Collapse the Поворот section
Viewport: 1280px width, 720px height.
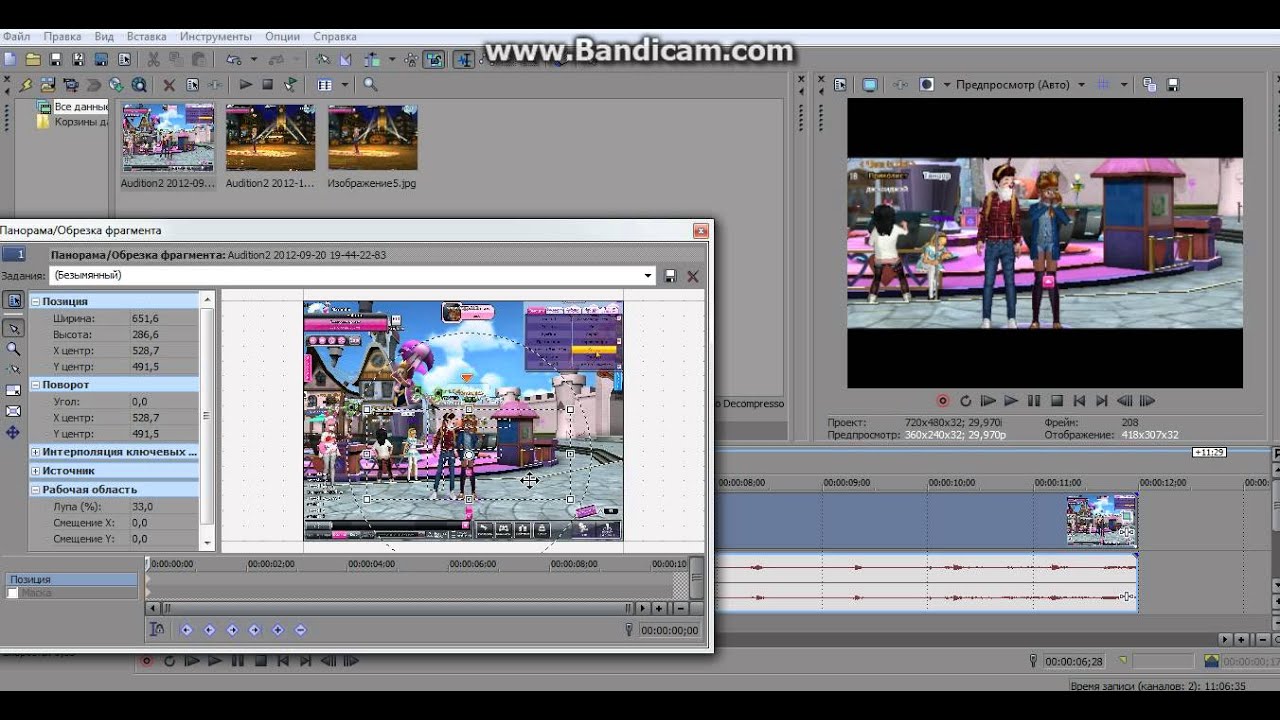[35, 384]
